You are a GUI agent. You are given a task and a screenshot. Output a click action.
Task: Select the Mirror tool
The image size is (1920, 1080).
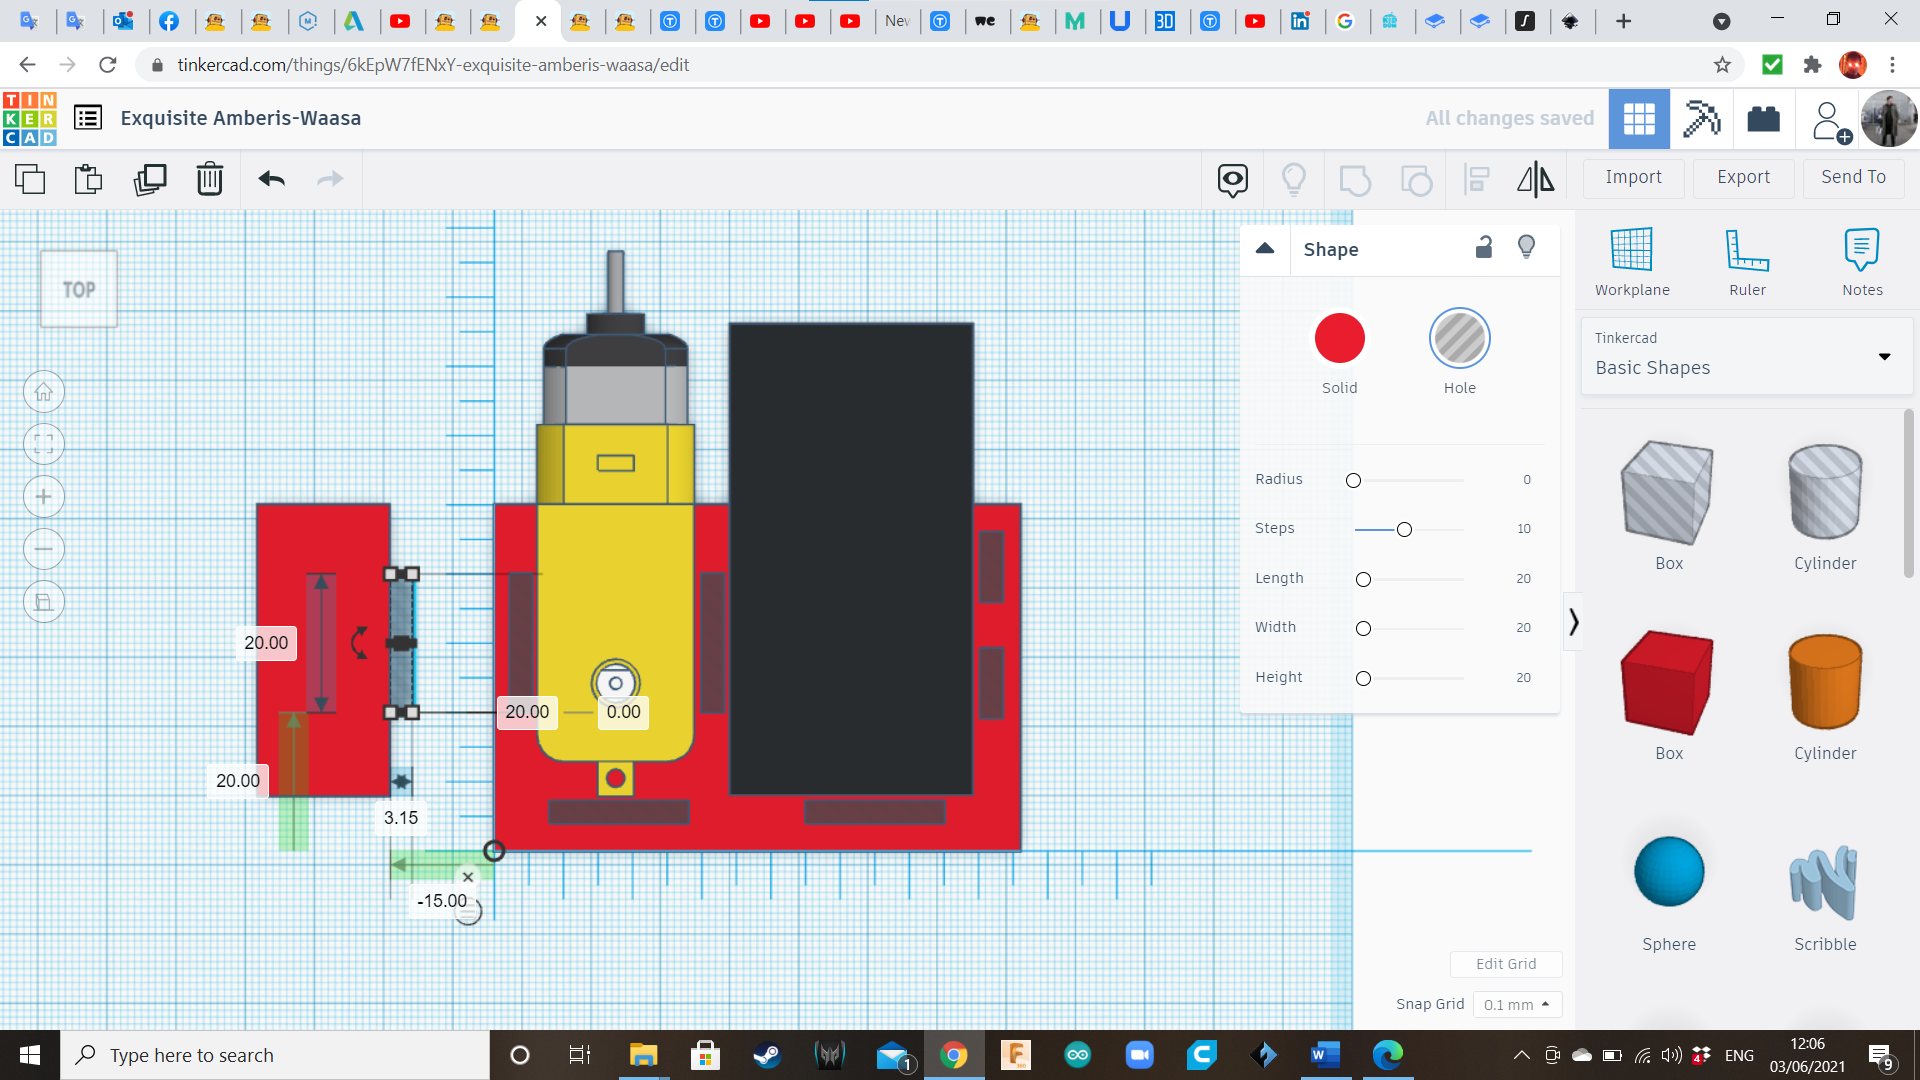tap(1535, 179)
